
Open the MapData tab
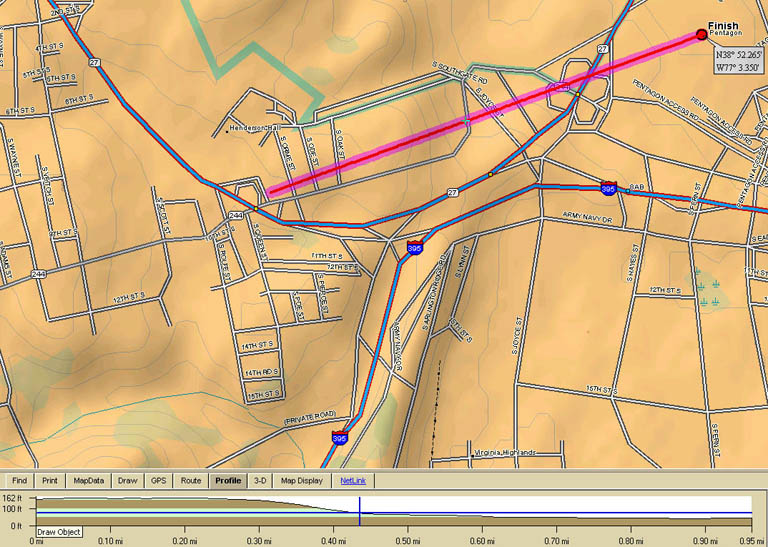(88, 481)
